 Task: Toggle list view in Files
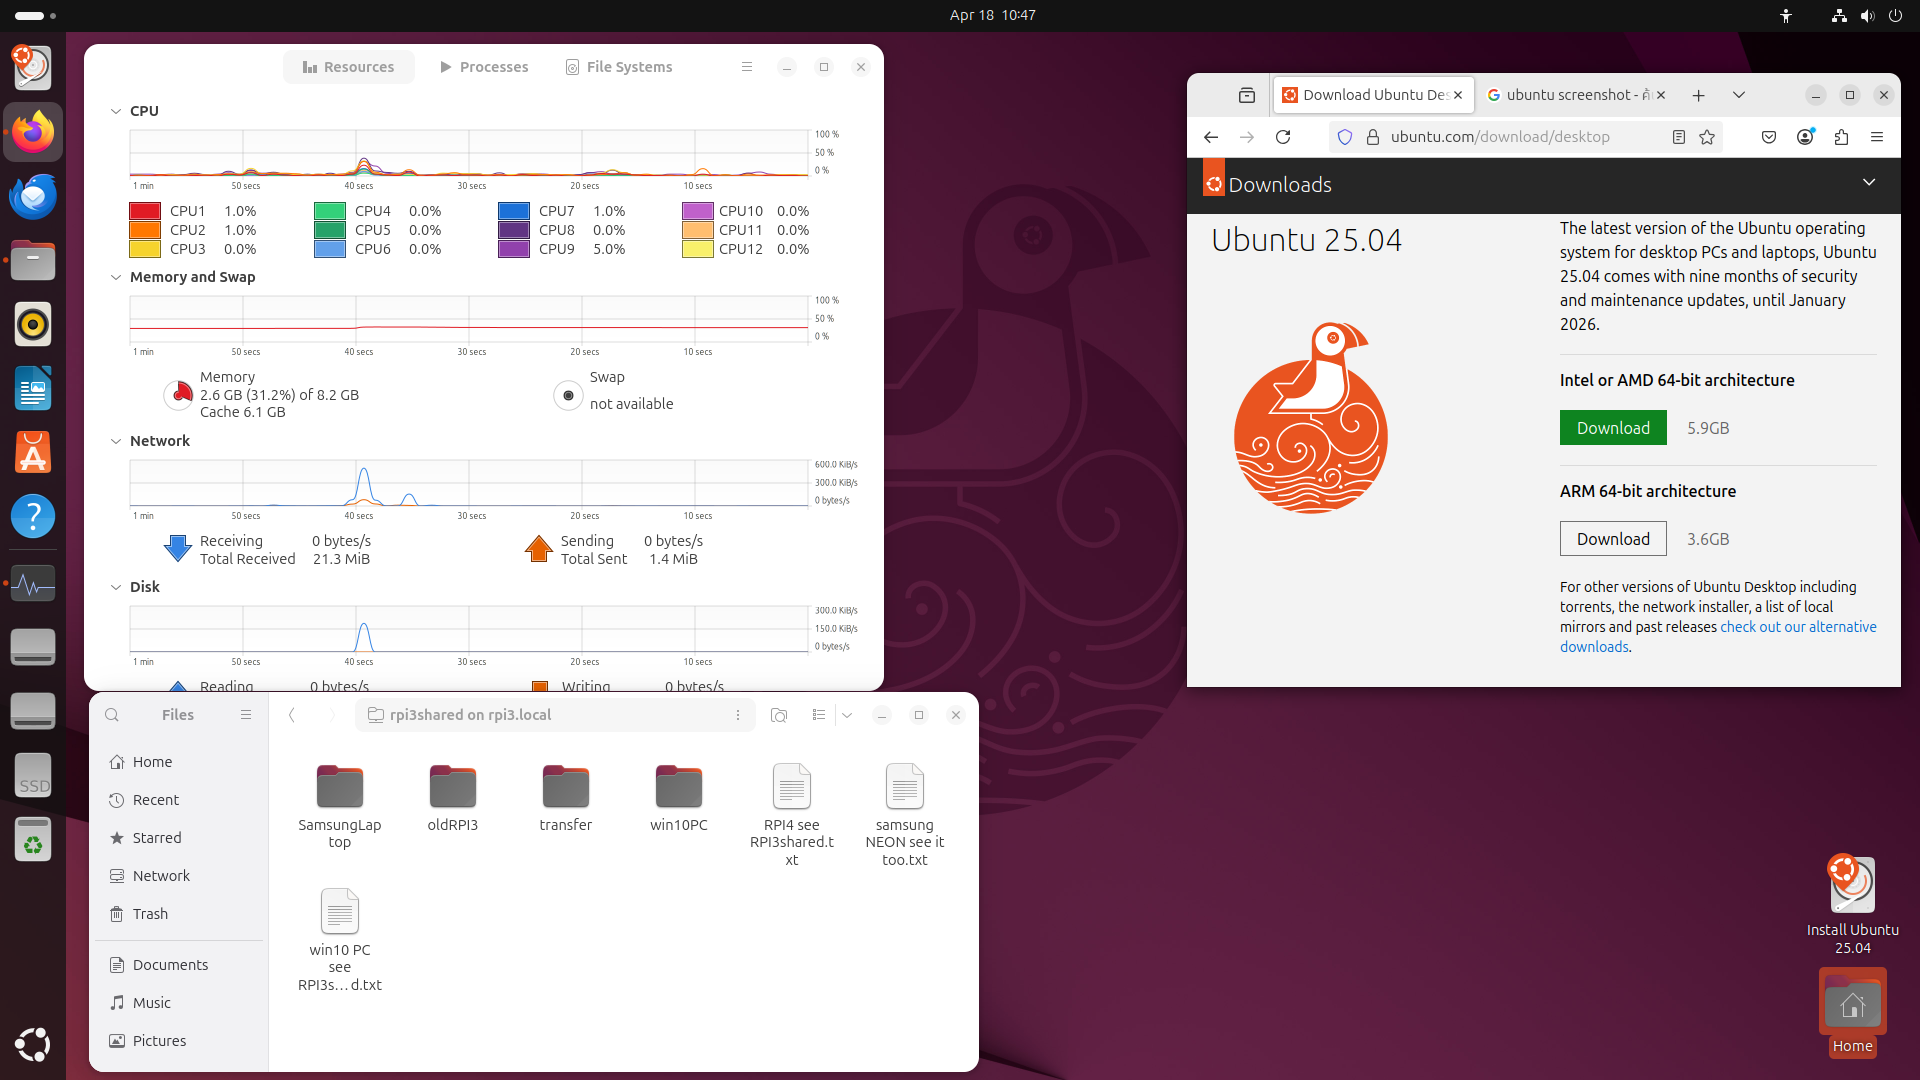819,715
